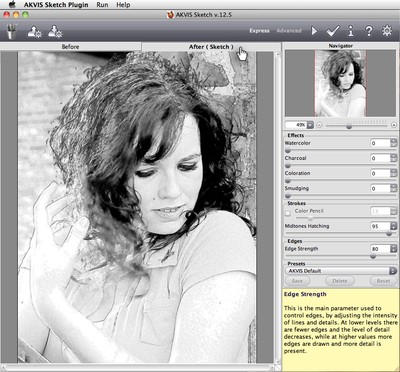Screen dimensions: 400x372
Task: Apply the result with the checkmark icon
Action: tap(333, 31)
